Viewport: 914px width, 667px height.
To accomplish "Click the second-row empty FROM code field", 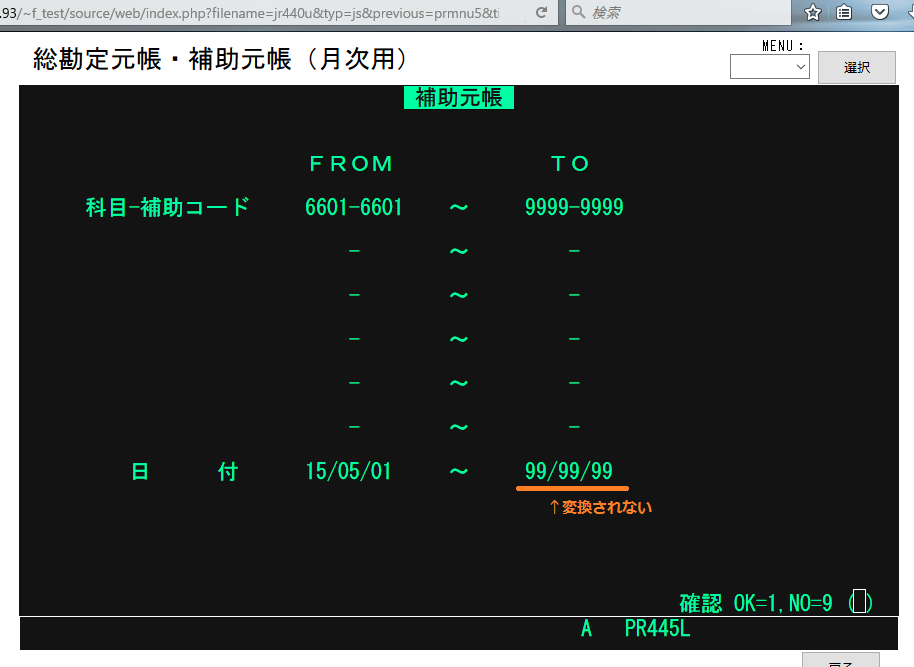I will (x=354, y=251).
